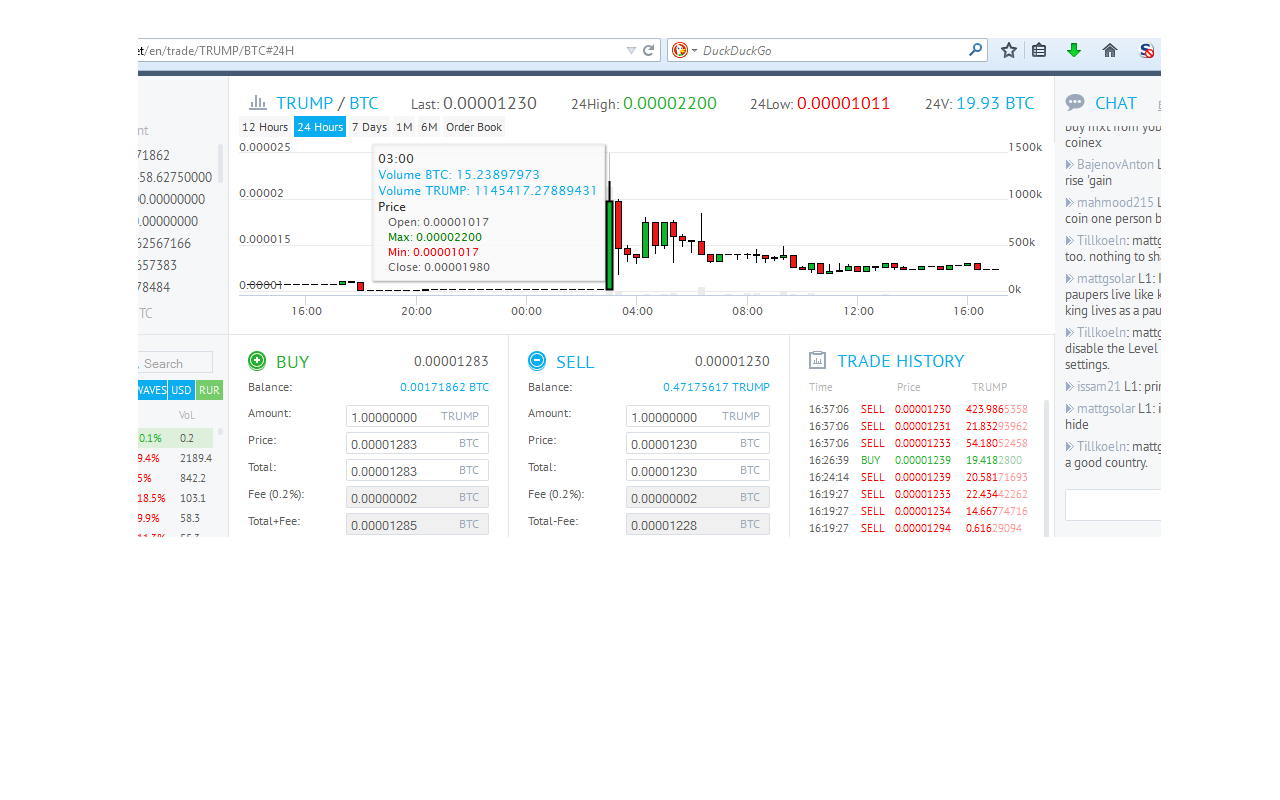Screen dimensions: 1280x800
Task: Click the BTC link in the pair title
Action: pyautogui.click(x=364, y=103)
